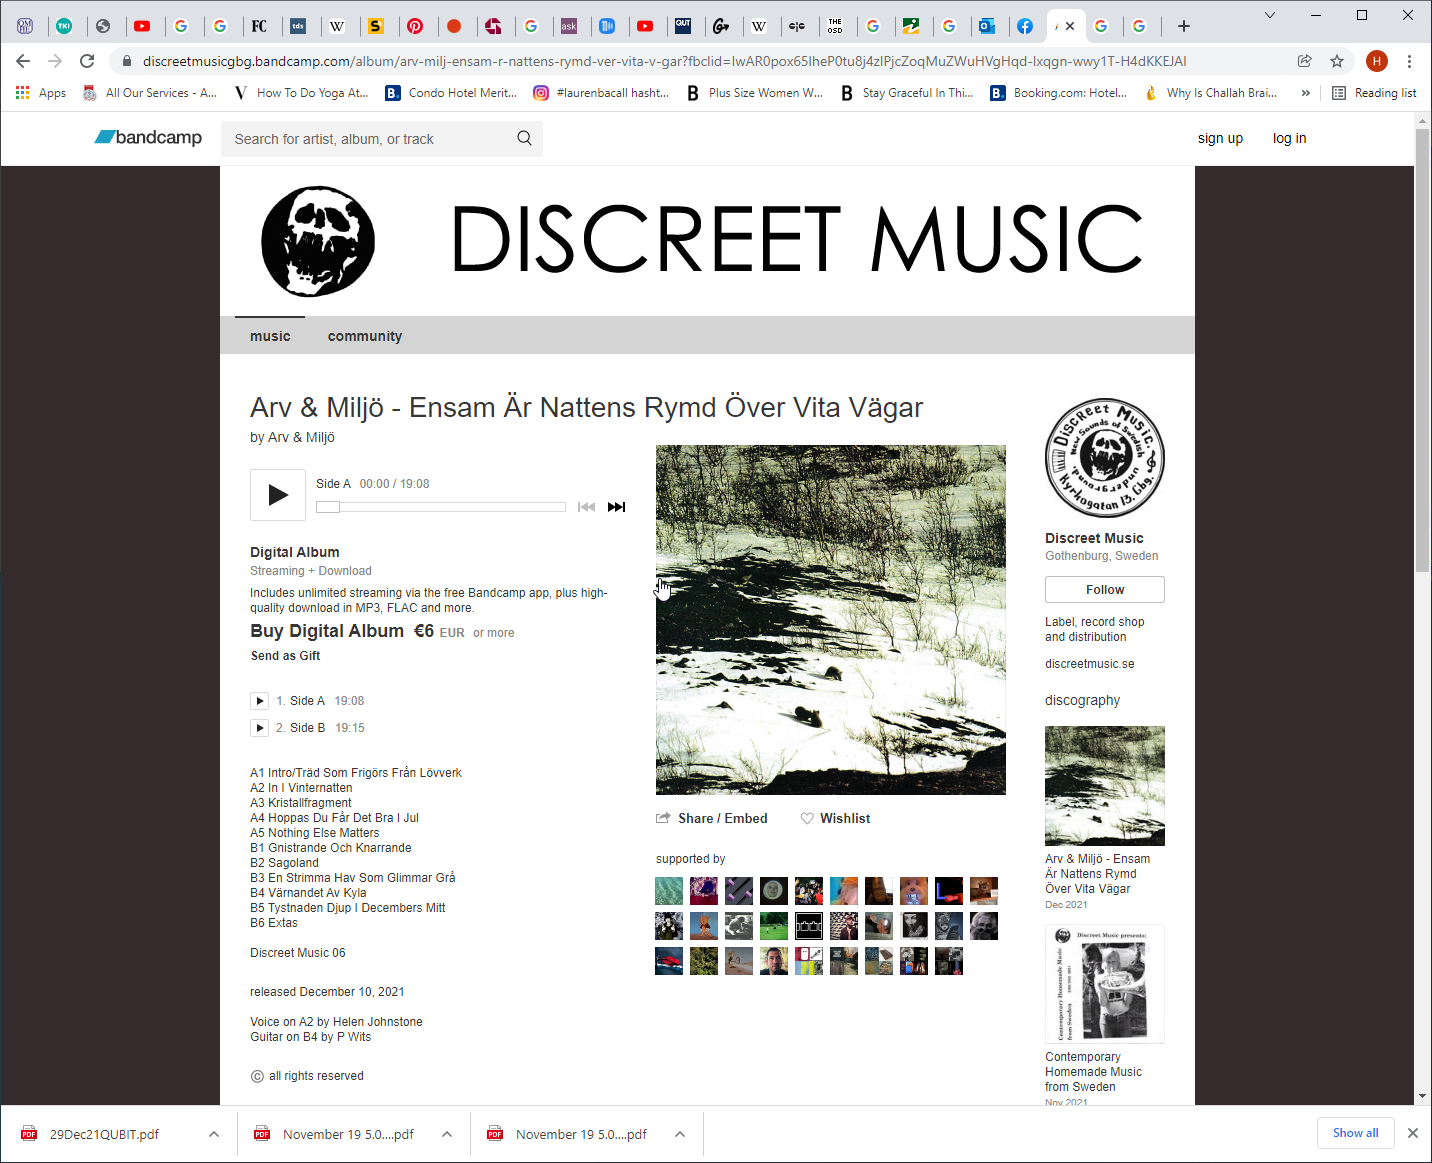Open Chrome's three-dot menu
The width and height of the screenshot is (1432, 1163).
point(1410,61)
